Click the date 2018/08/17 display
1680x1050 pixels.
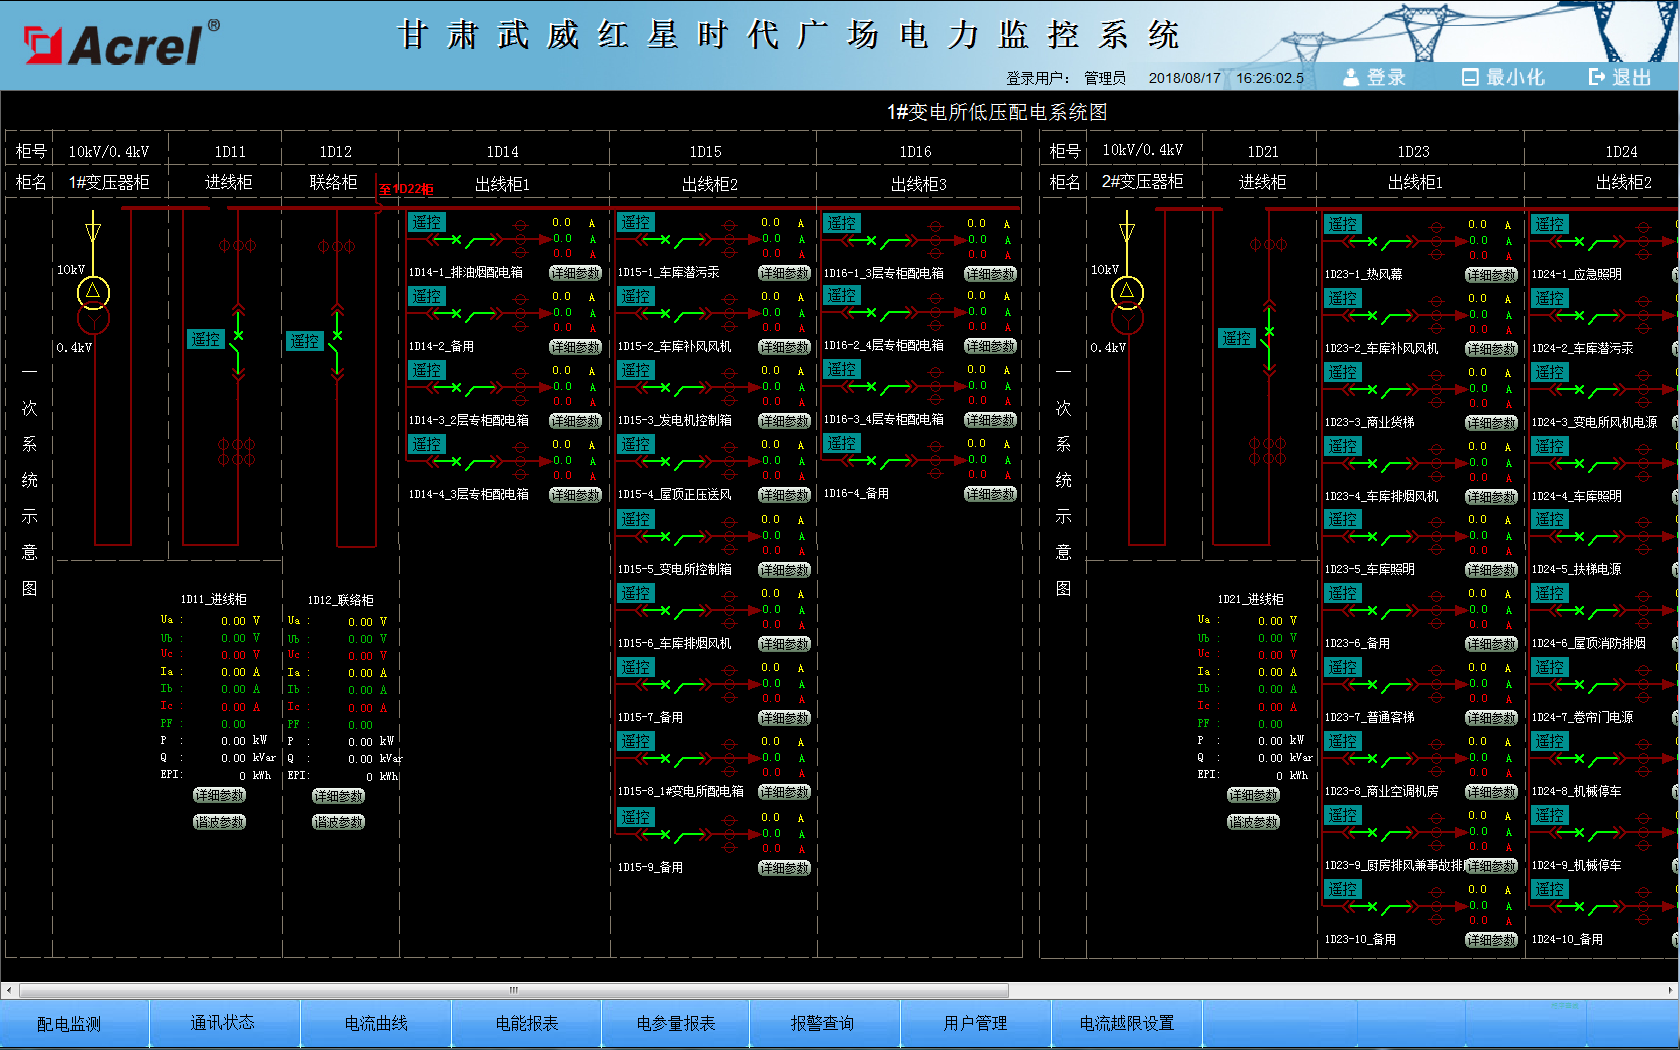pyautogui.click(x=1185, y=78)
